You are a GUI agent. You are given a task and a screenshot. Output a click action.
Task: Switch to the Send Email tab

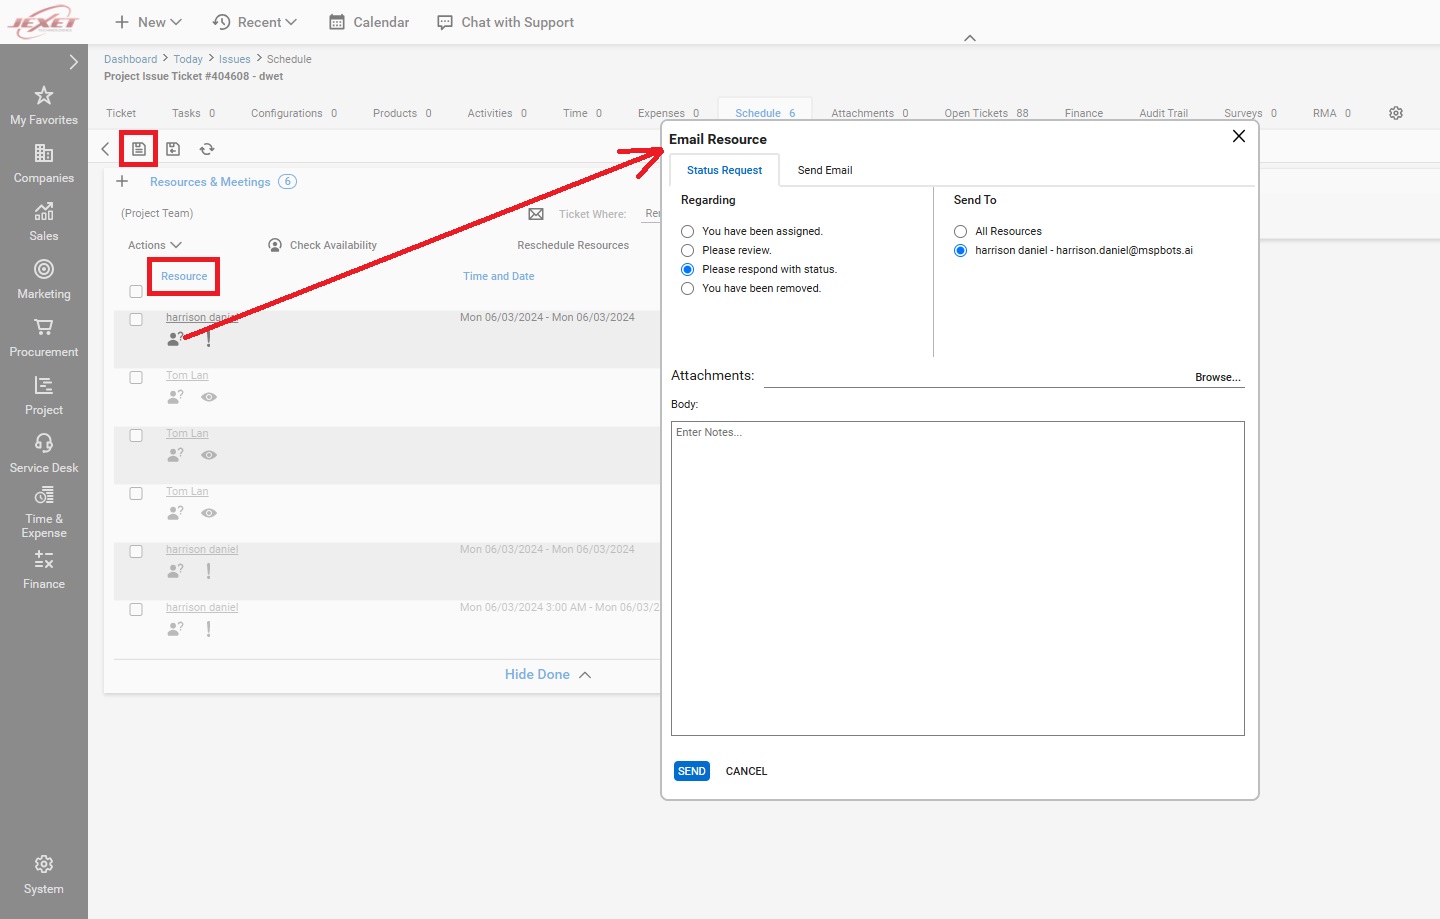coord(824,171)
